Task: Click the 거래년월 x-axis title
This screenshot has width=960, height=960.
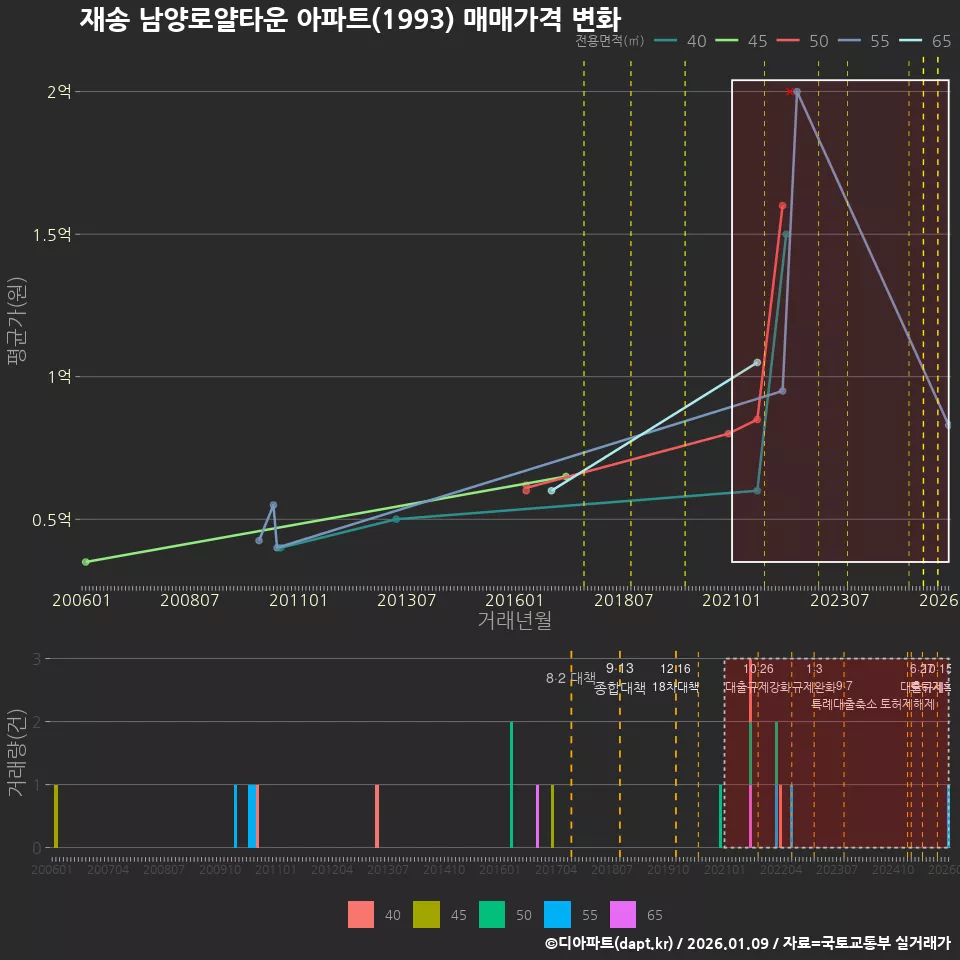Action: (514, 620)
